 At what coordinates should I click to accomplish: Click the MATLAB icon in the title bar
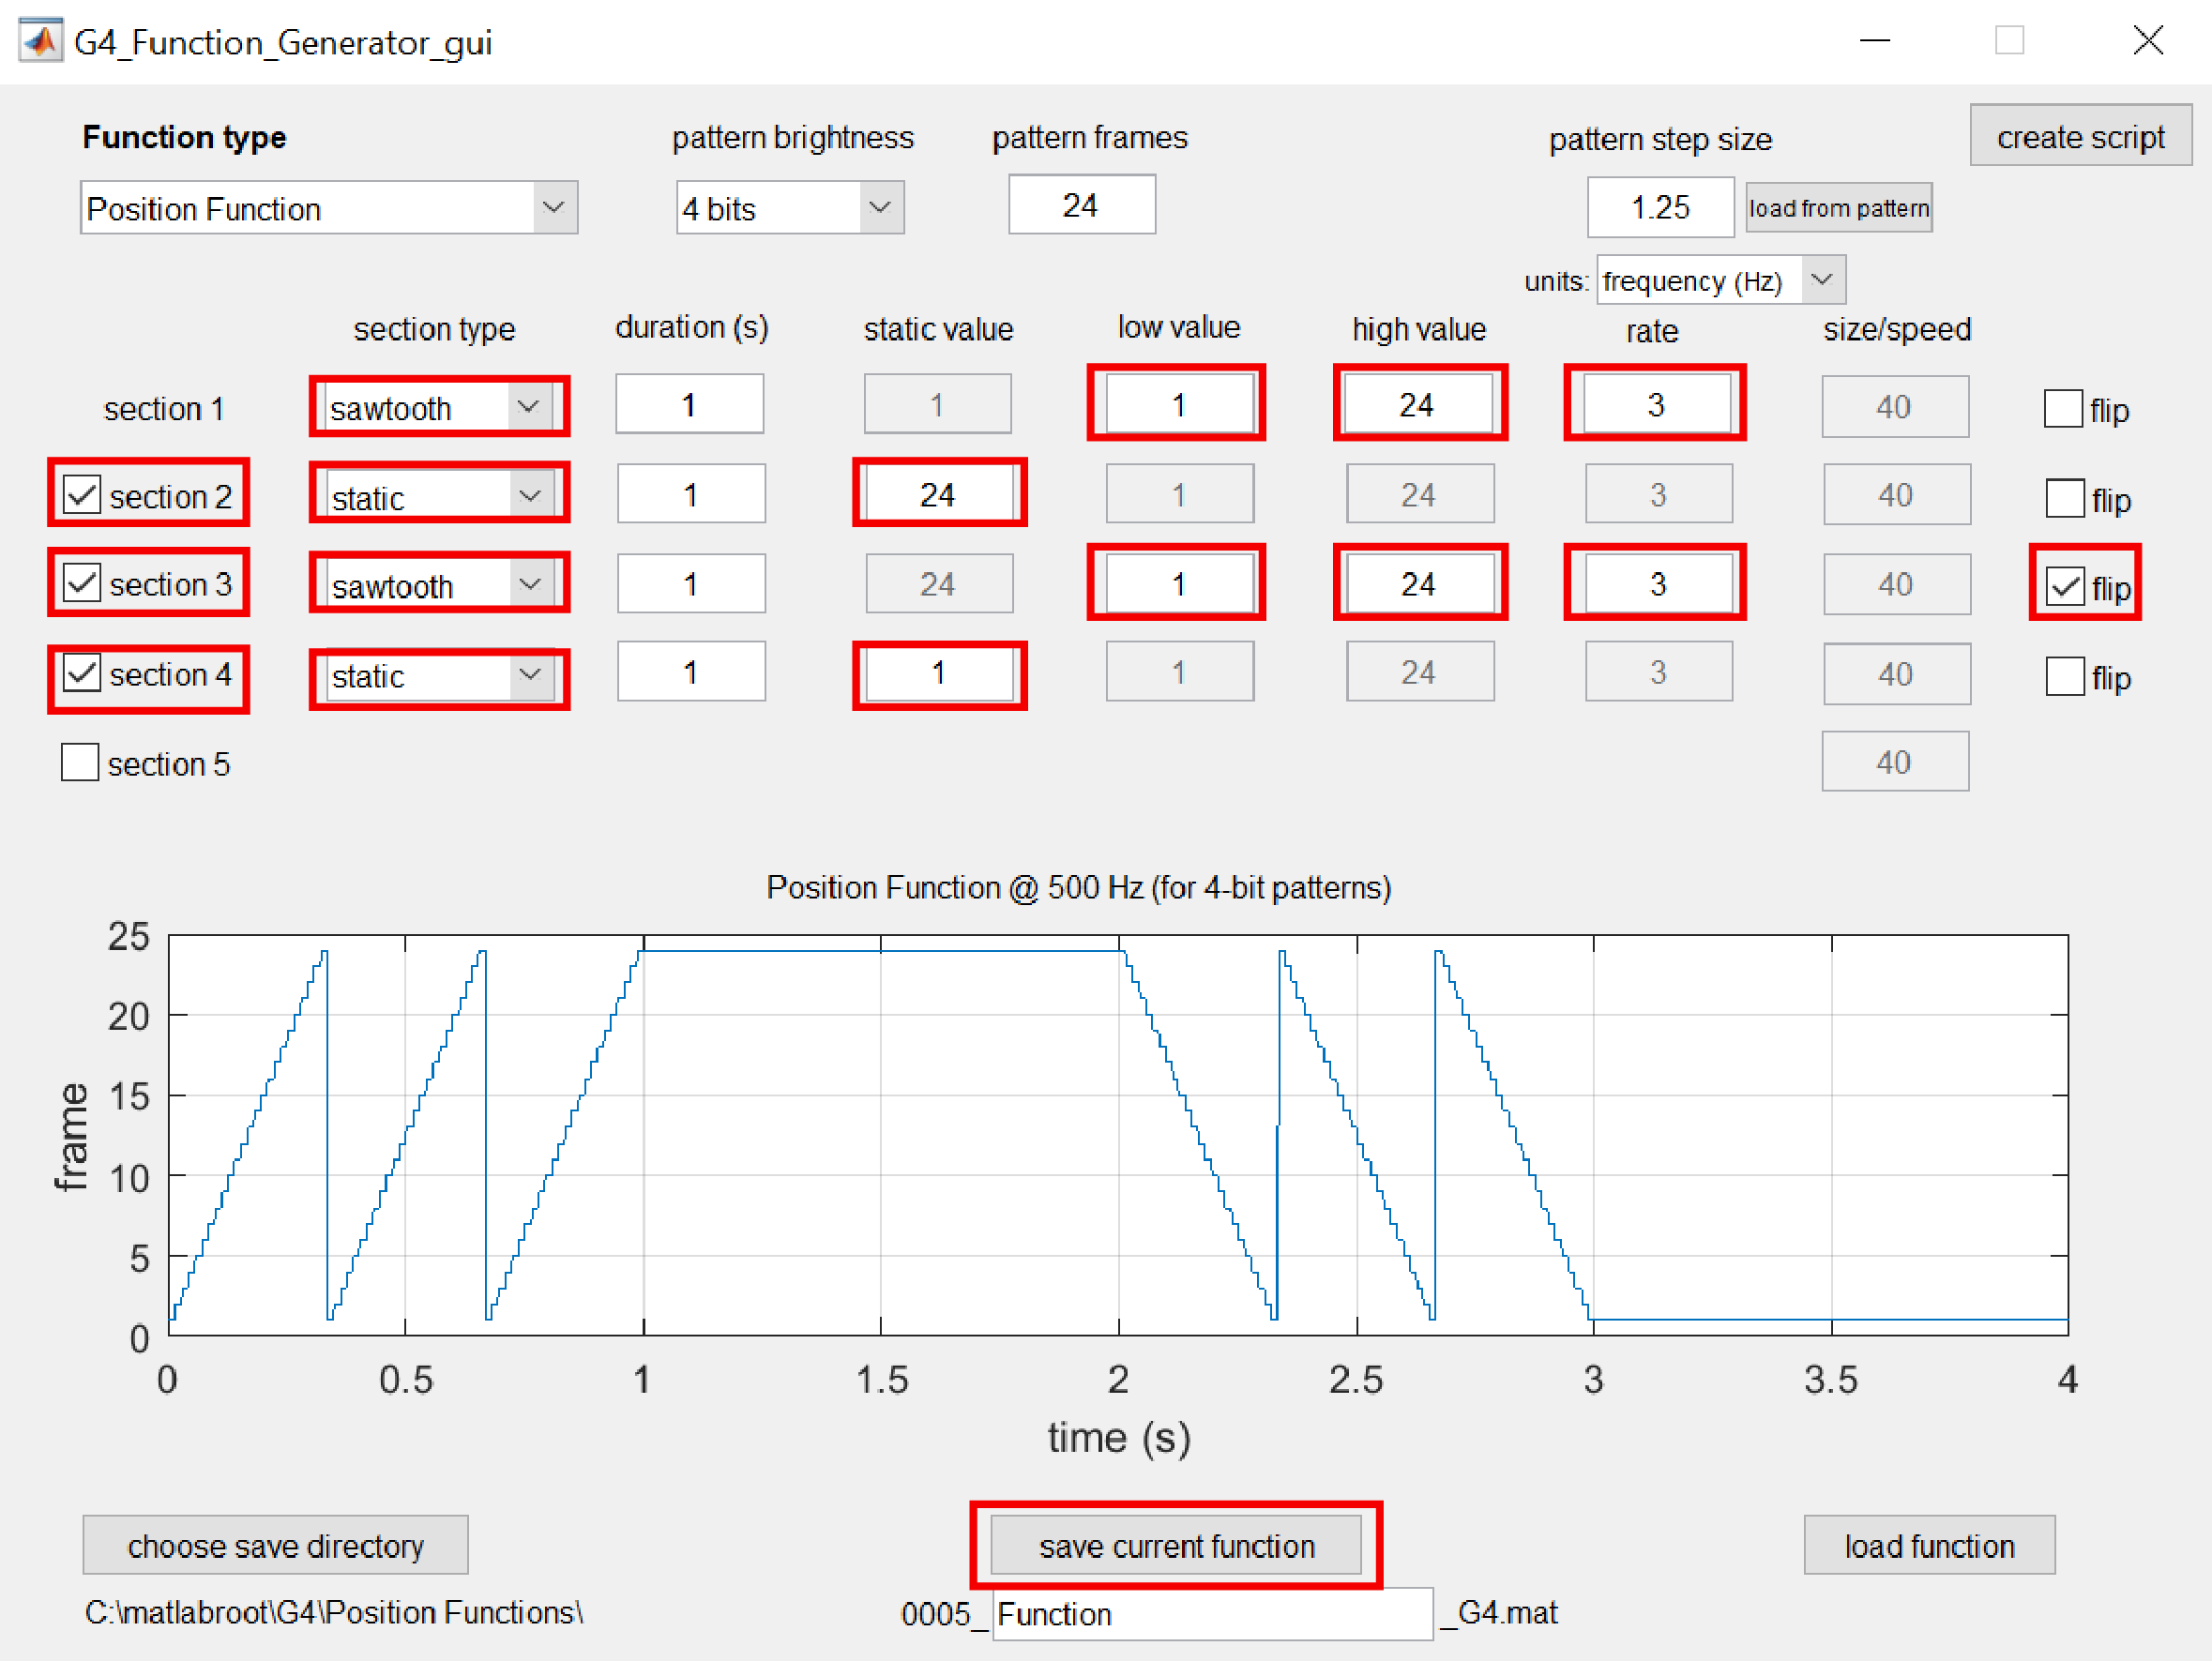39,41
